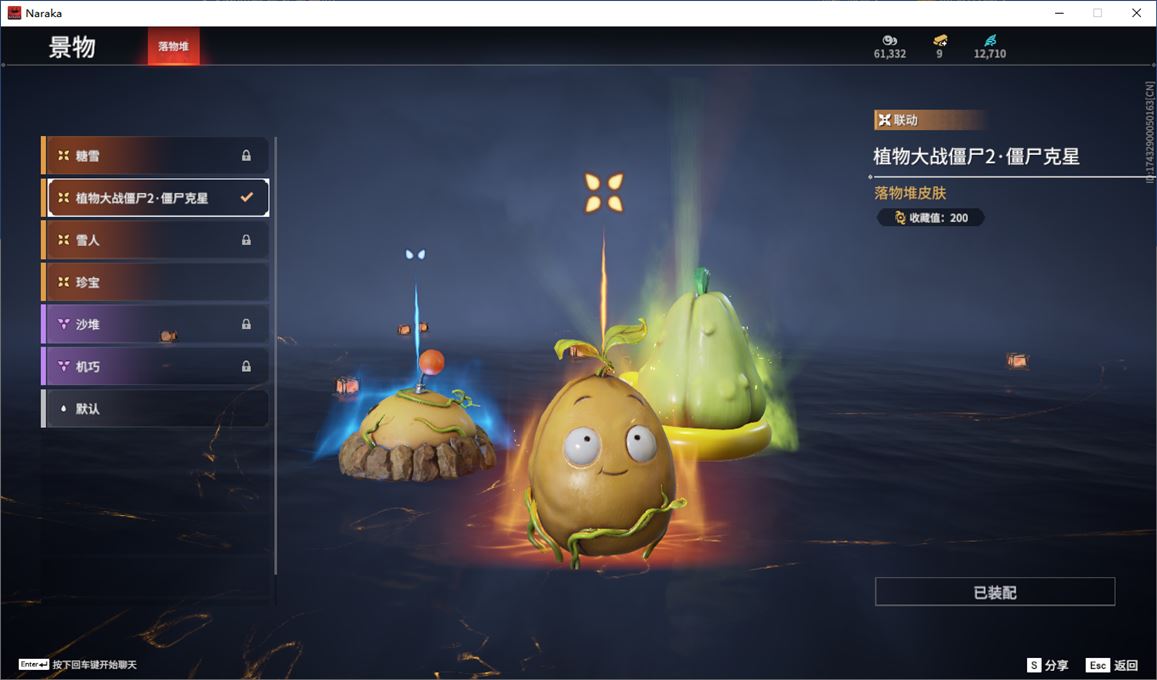
Task: Select the 默认 default skin entry
Action: 155,408
